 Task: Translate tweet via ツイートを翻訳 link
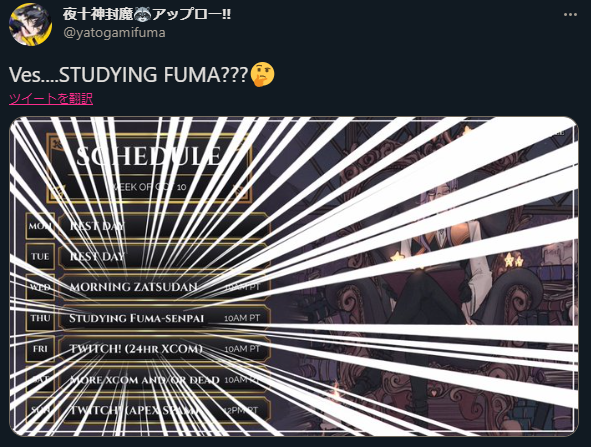[51, 99]
